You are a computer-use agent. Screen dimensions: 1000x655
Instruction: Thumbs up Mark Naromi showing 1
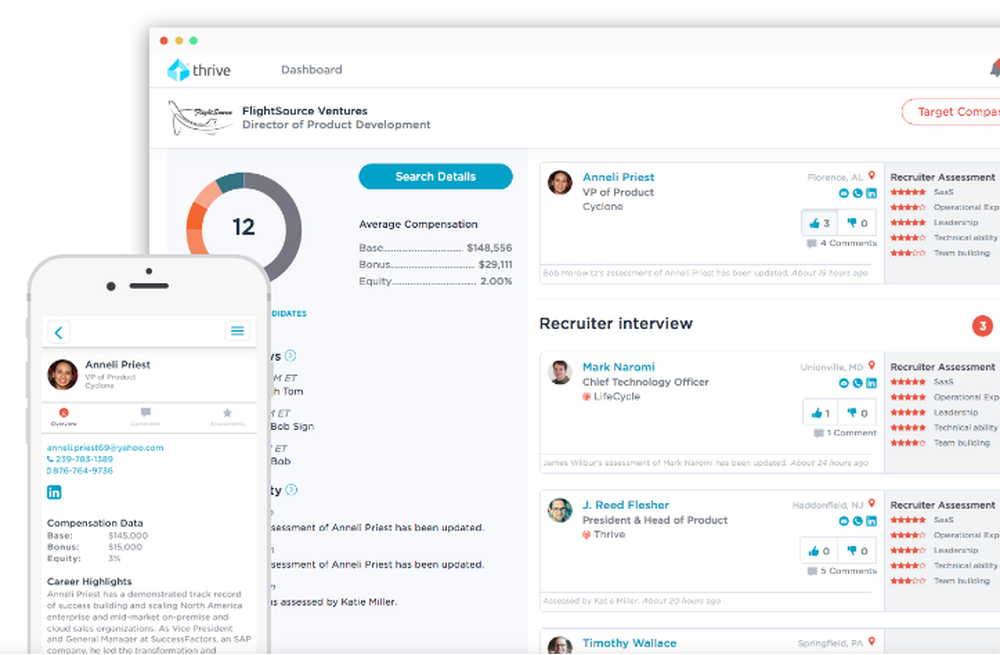click(821, 413)
